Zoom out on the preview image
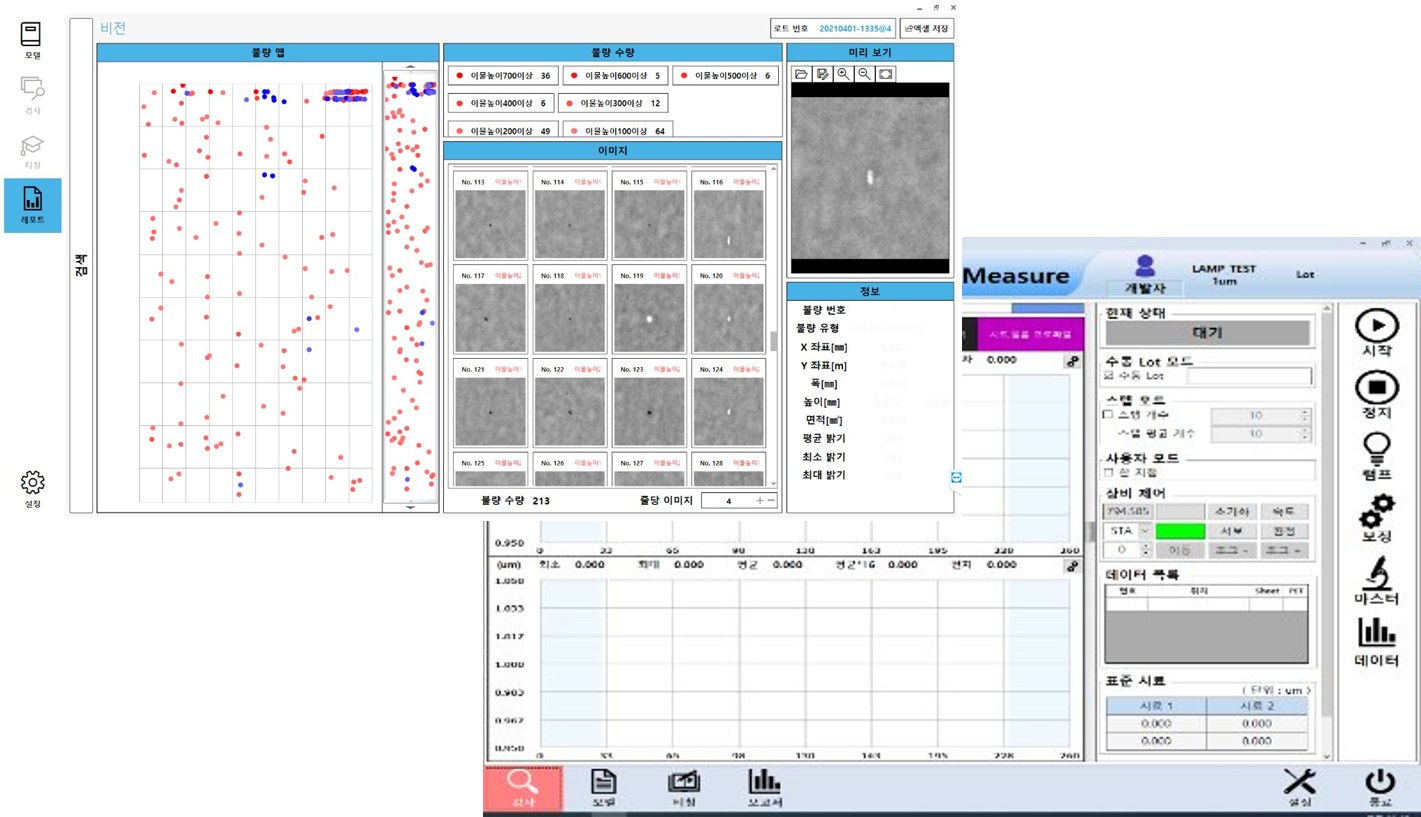 point(864,74)
